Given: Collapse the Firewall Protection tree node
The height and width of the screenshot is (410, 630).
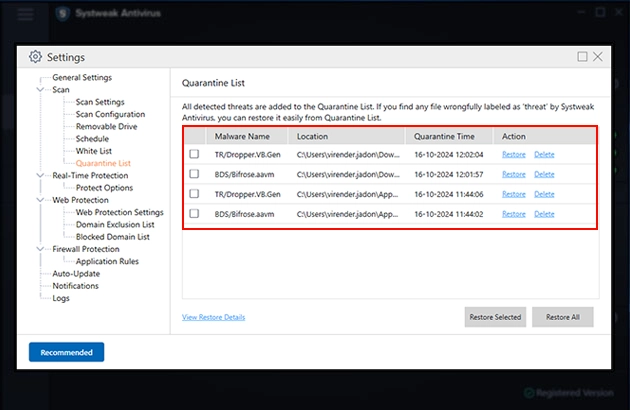Looking at the screenshot, I should 40,249.
